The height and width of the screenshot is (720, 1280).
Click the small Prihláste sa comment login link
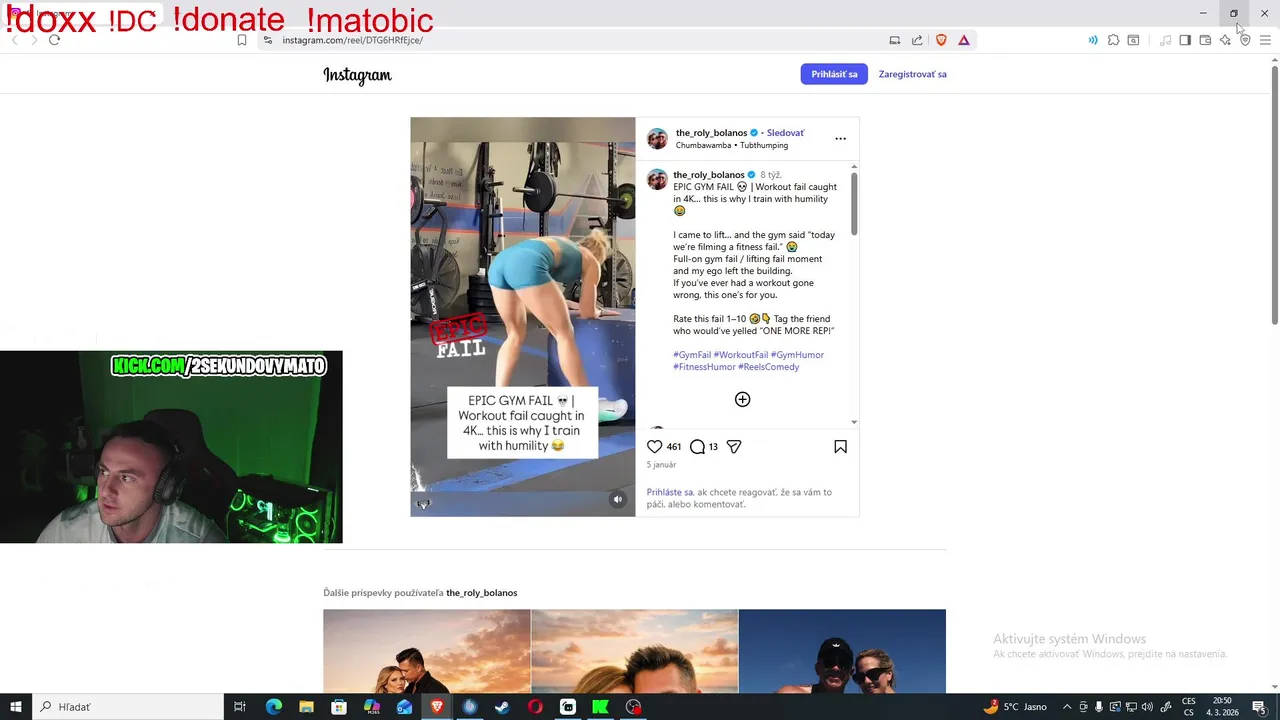[x=669, y=492]
